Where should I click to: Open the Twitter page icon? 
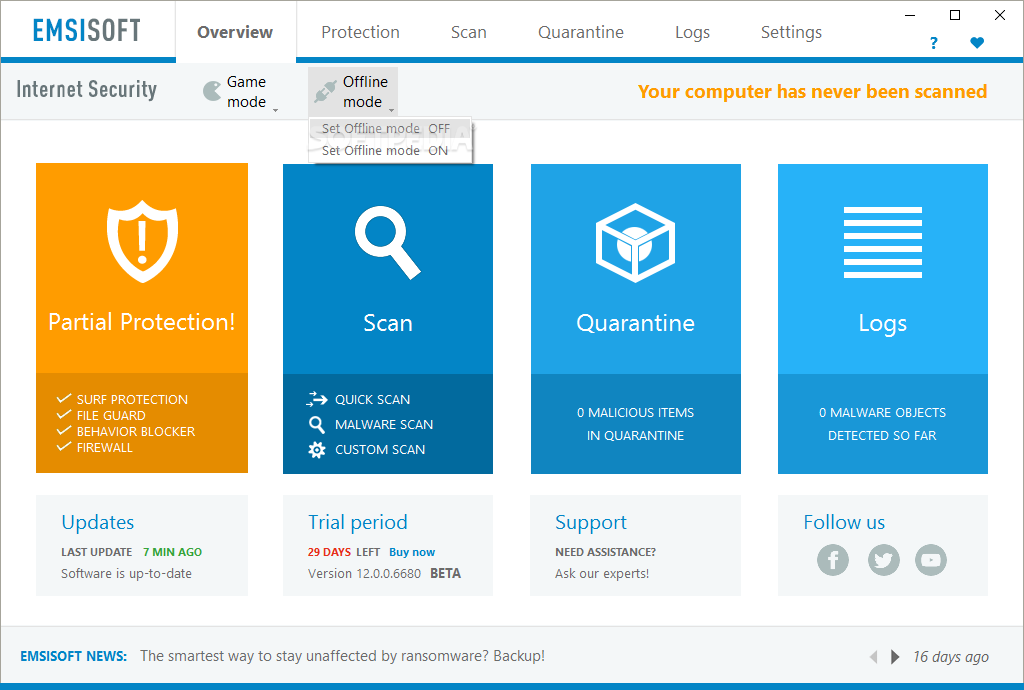[x=884, y=560]
